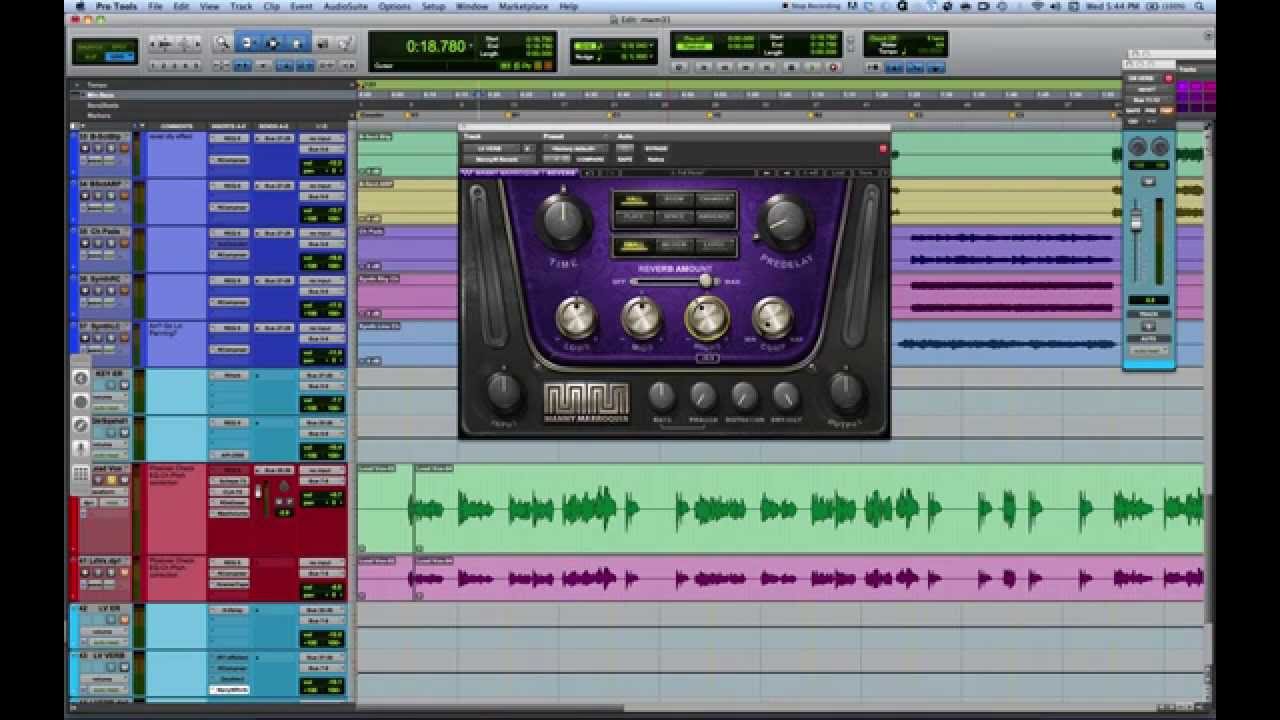Toggle plugin BYPASS button
Screen dimensions: 1280x720
pos(656,148)
